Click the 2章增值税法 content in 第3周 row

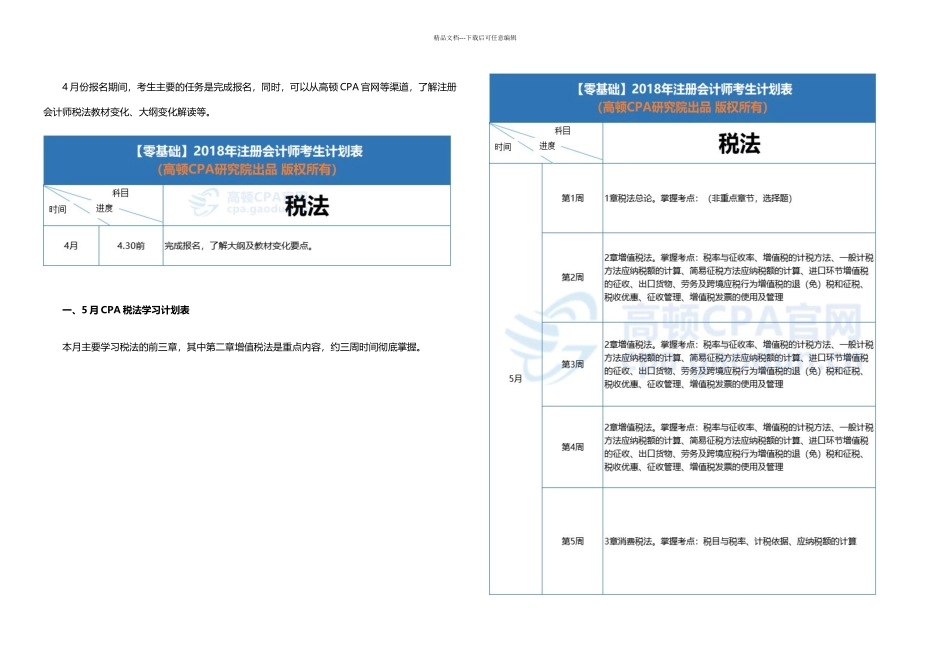pos(739,364)
